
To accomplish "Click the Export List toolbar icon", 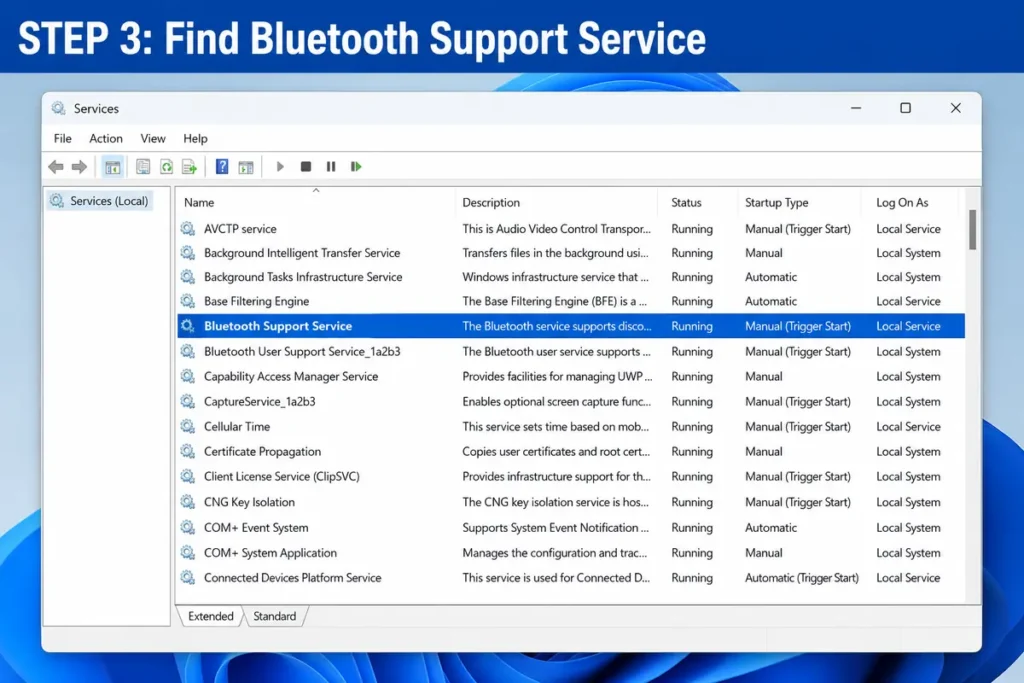I will point(189,167).
